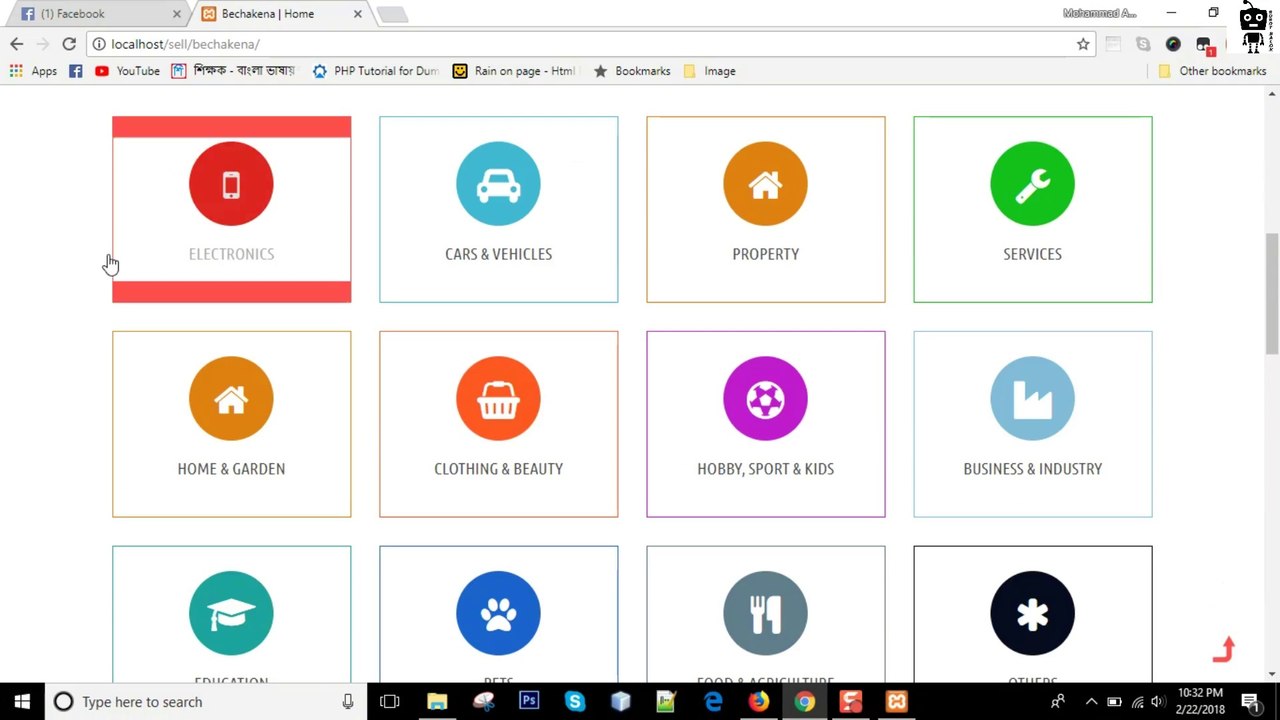Bookmark this page with the star icon

pos(1083,44)
